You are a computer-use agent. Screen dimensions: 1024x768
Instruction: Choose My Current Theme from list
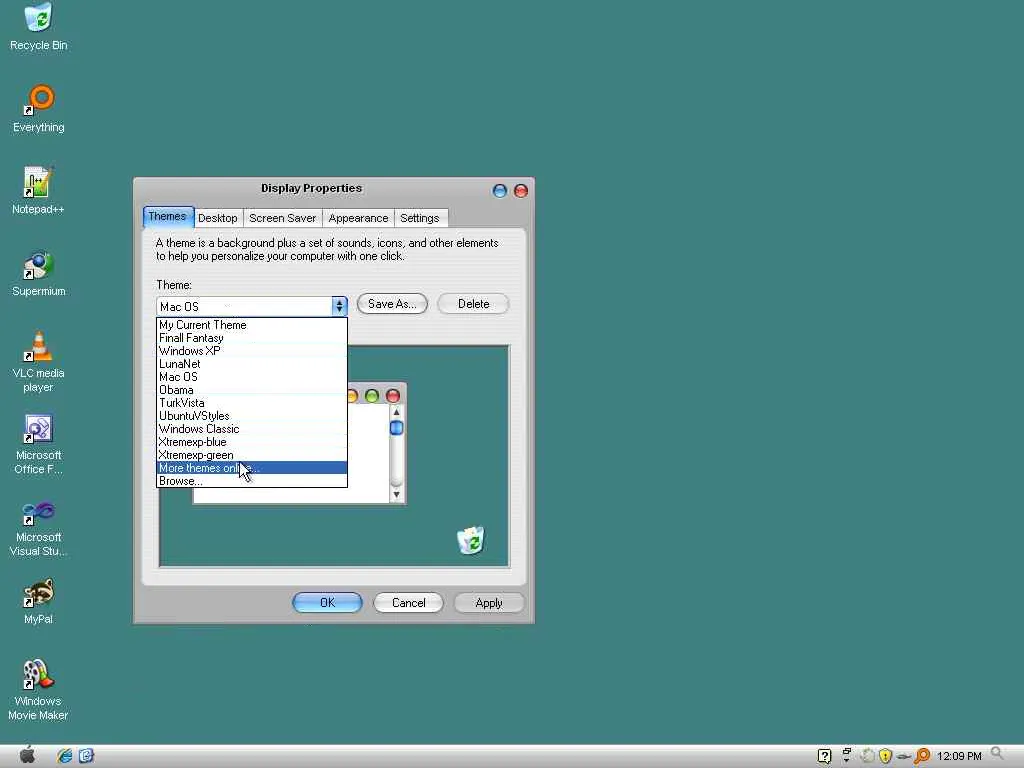tap(251, 325)
